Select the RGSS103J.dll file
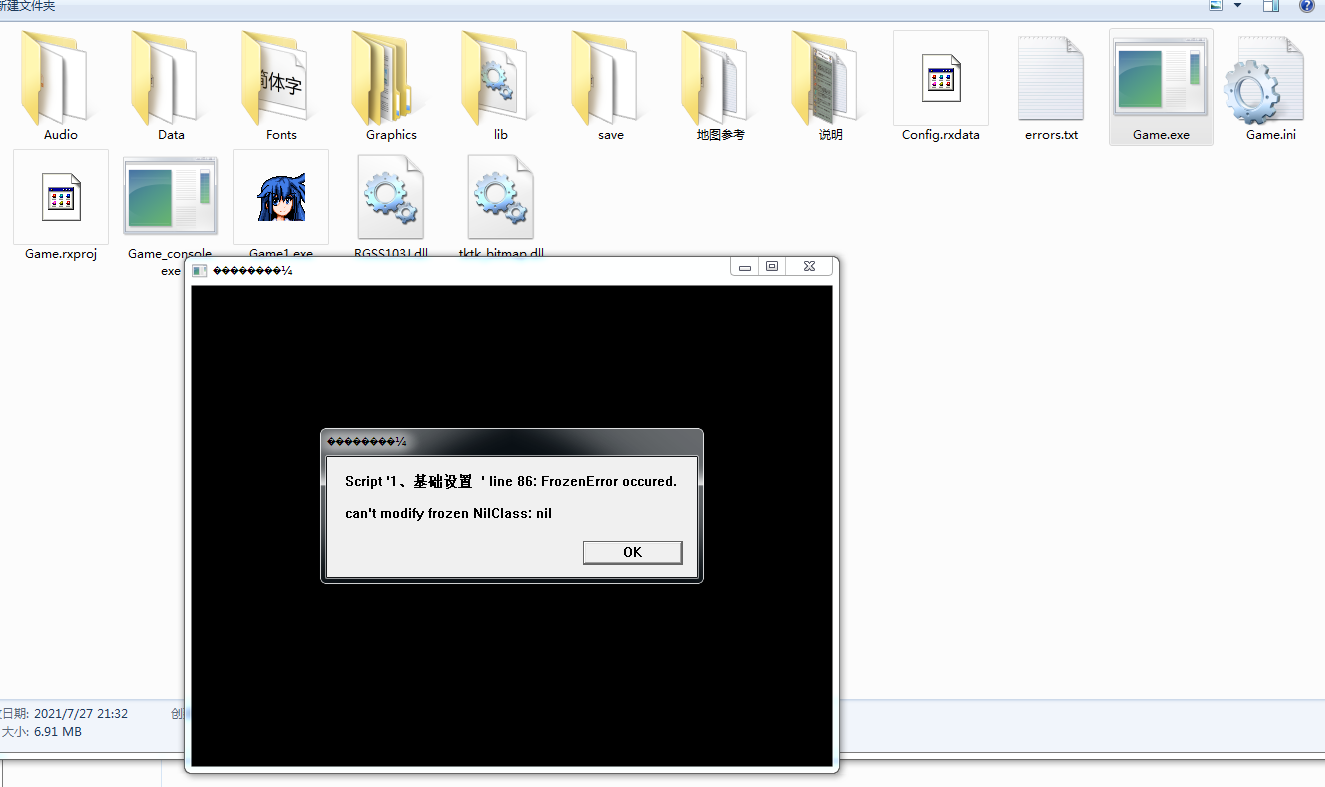This screenshot has height=787, width=1325. pyautogui.click(x=391, y=206)
